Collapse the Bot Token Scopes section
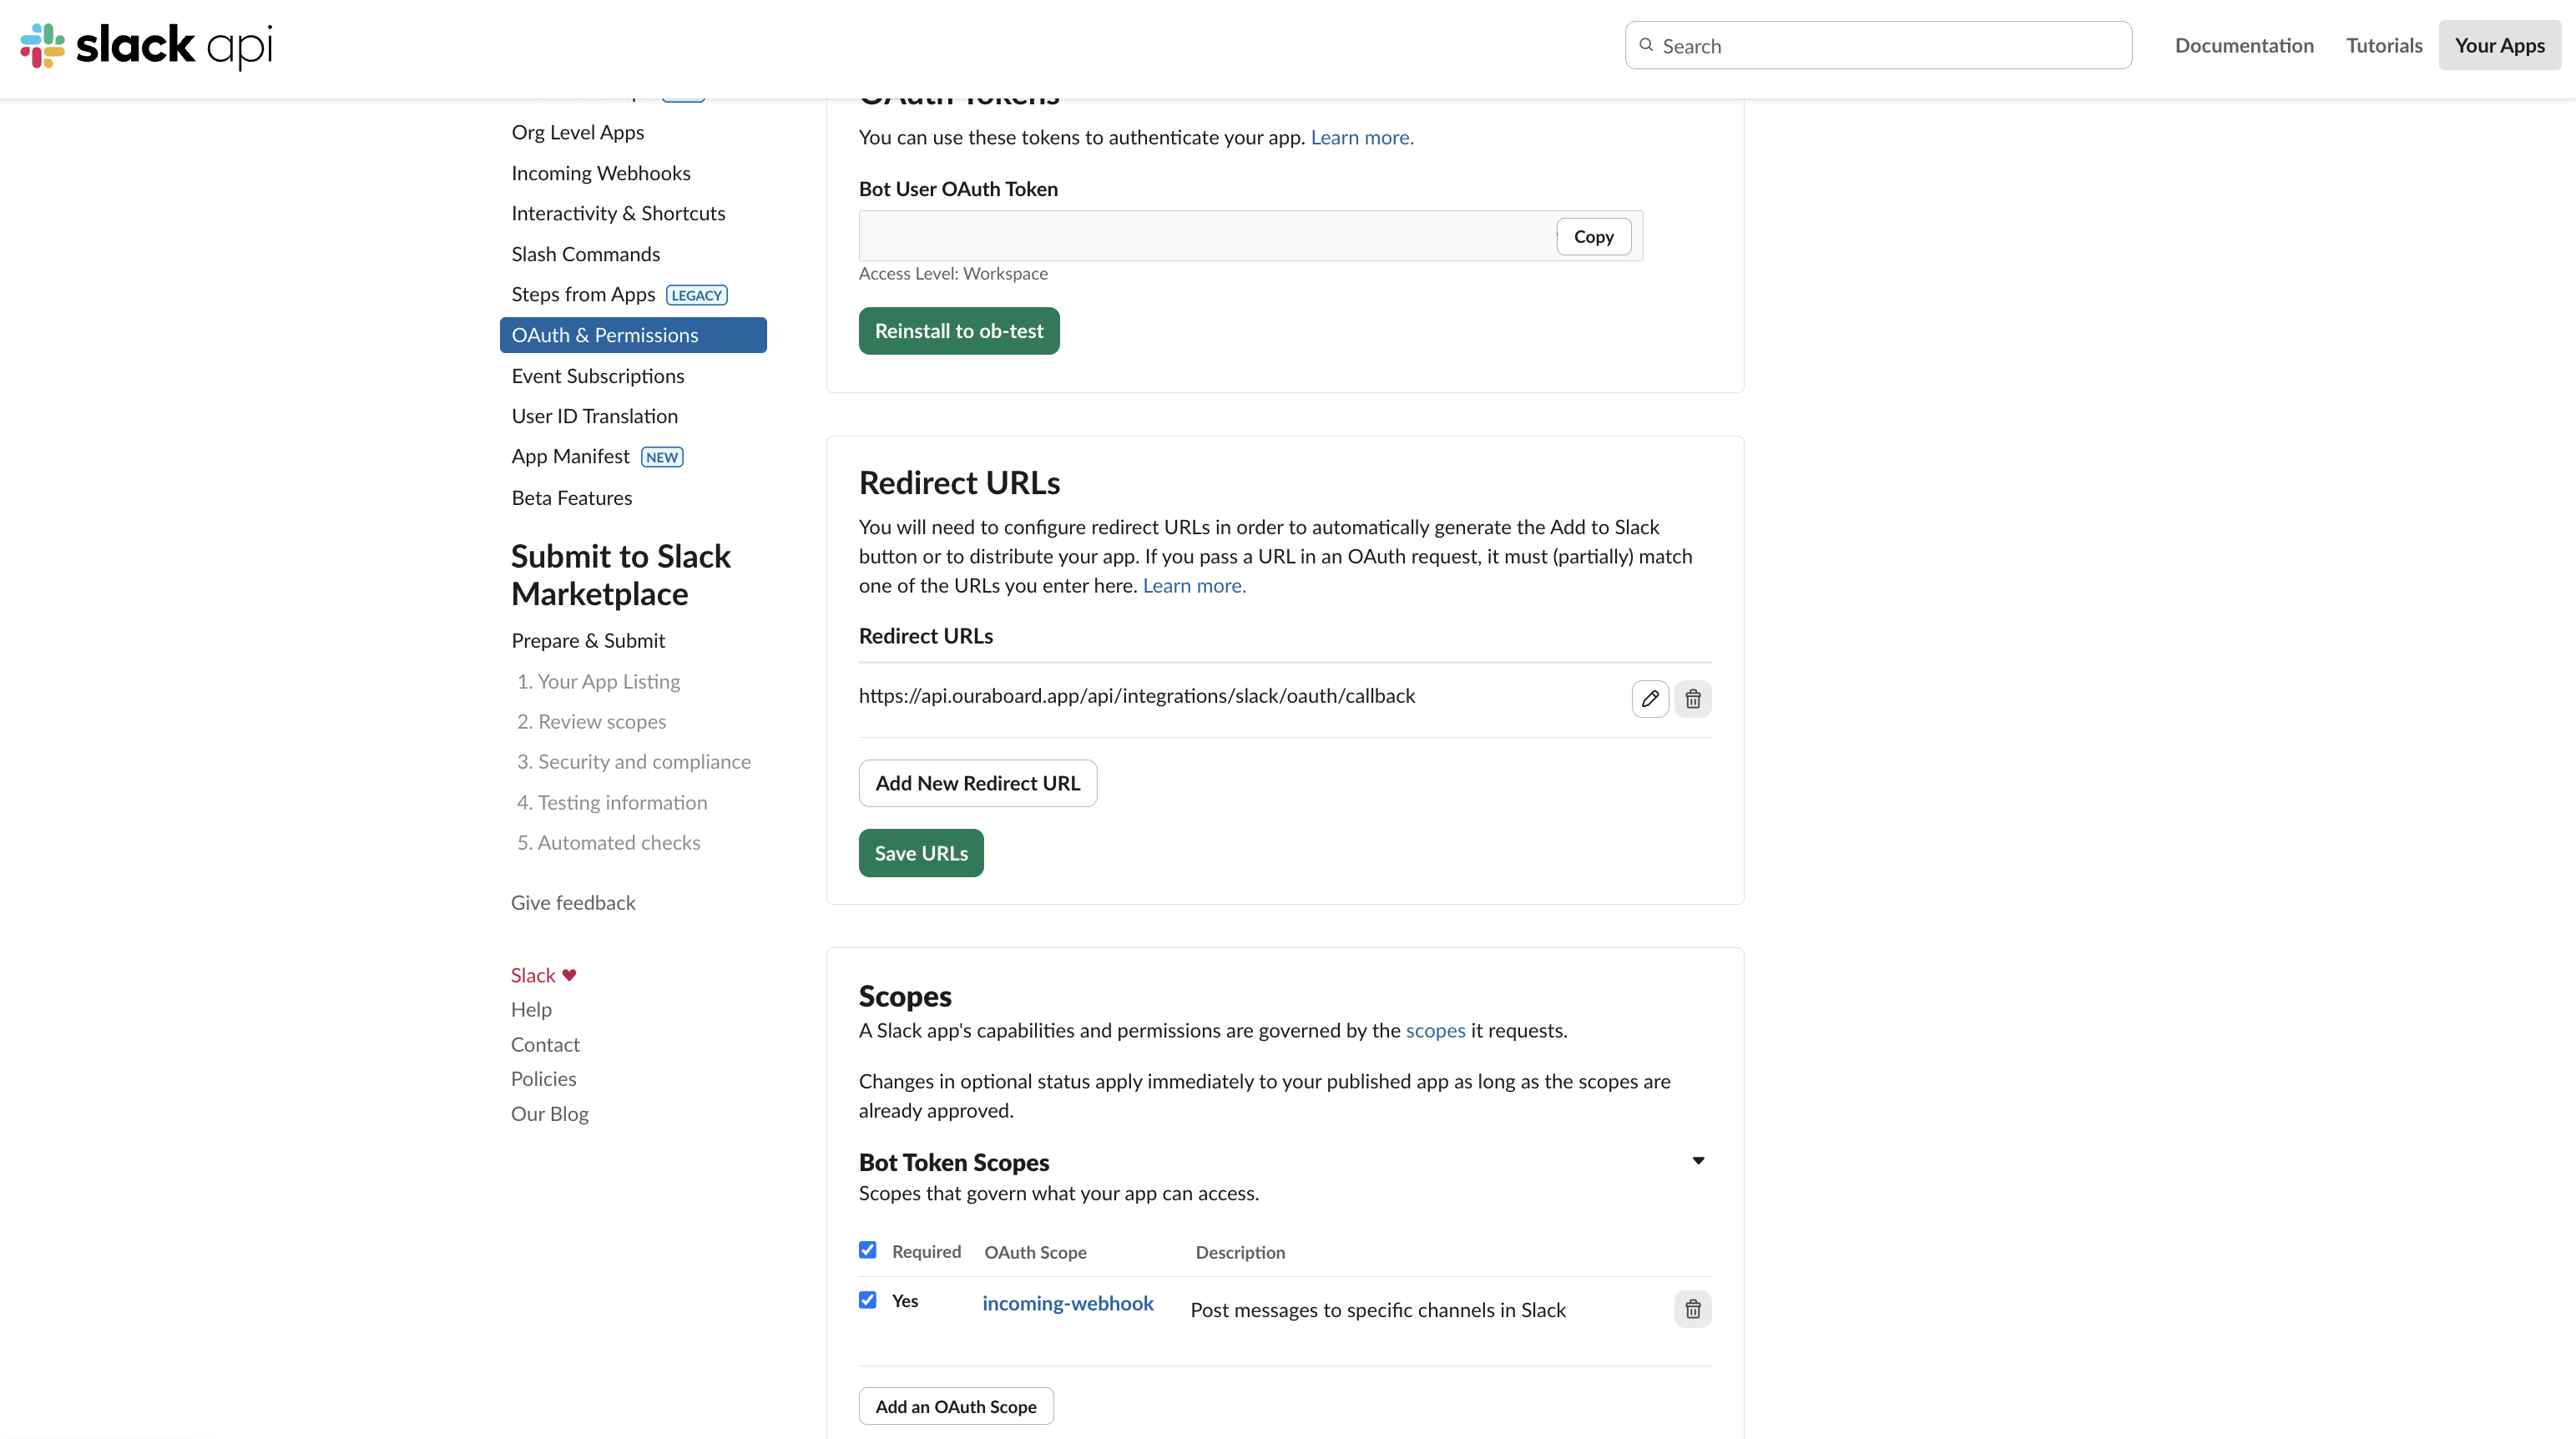The height and width of the screenshot is (1439, 2576). pos(1698,1161)
